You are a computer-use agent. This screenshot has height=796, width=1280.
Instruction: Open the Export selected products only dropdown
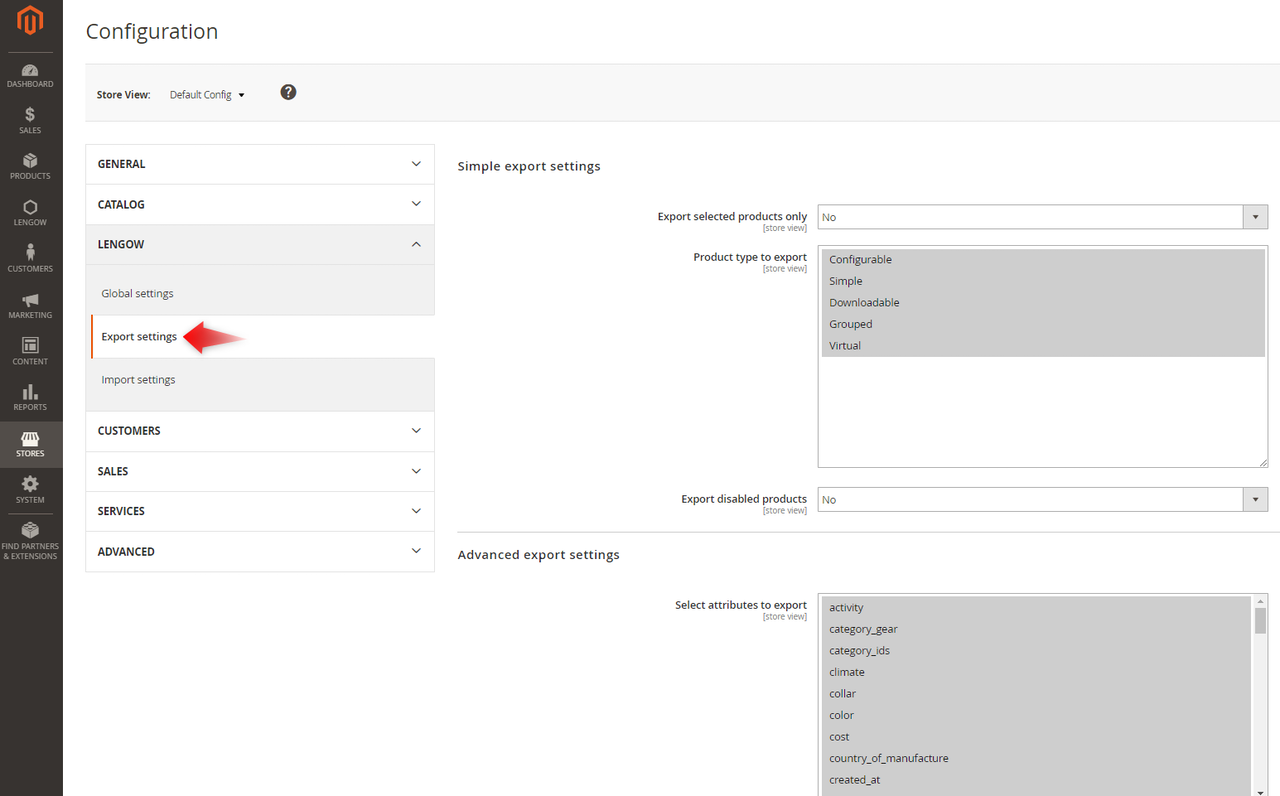pyautogui.click(x=1042, y=217)
